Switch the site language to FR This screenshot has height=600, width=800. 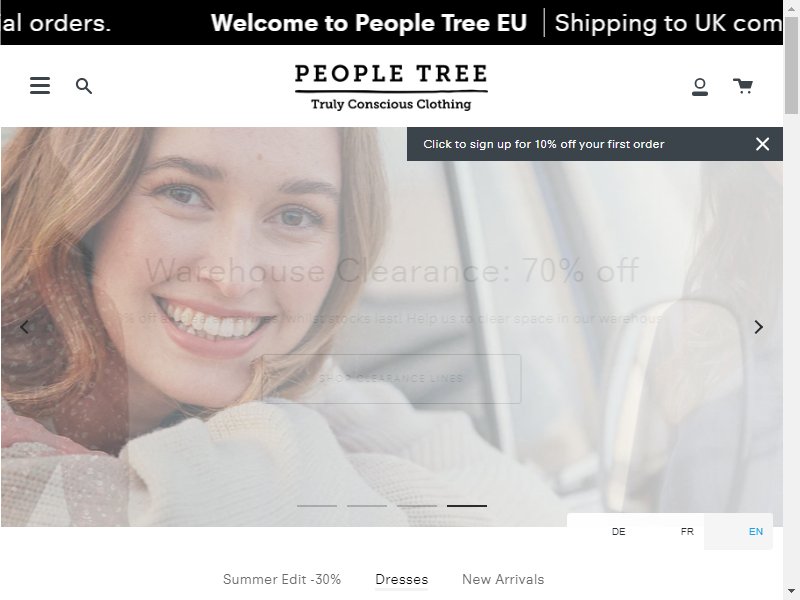687,532
